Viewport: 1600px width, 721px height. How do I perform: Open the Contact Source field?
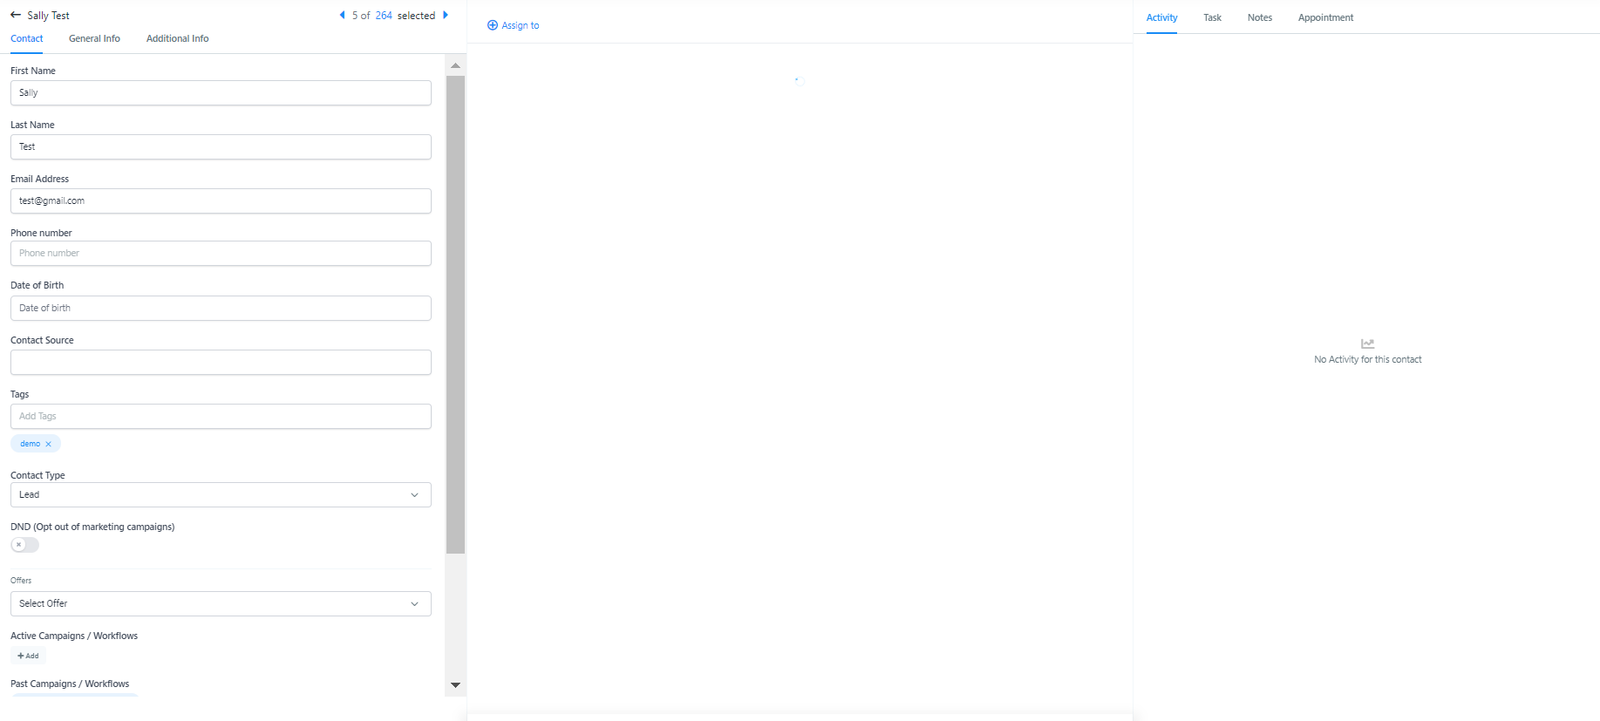220,362
